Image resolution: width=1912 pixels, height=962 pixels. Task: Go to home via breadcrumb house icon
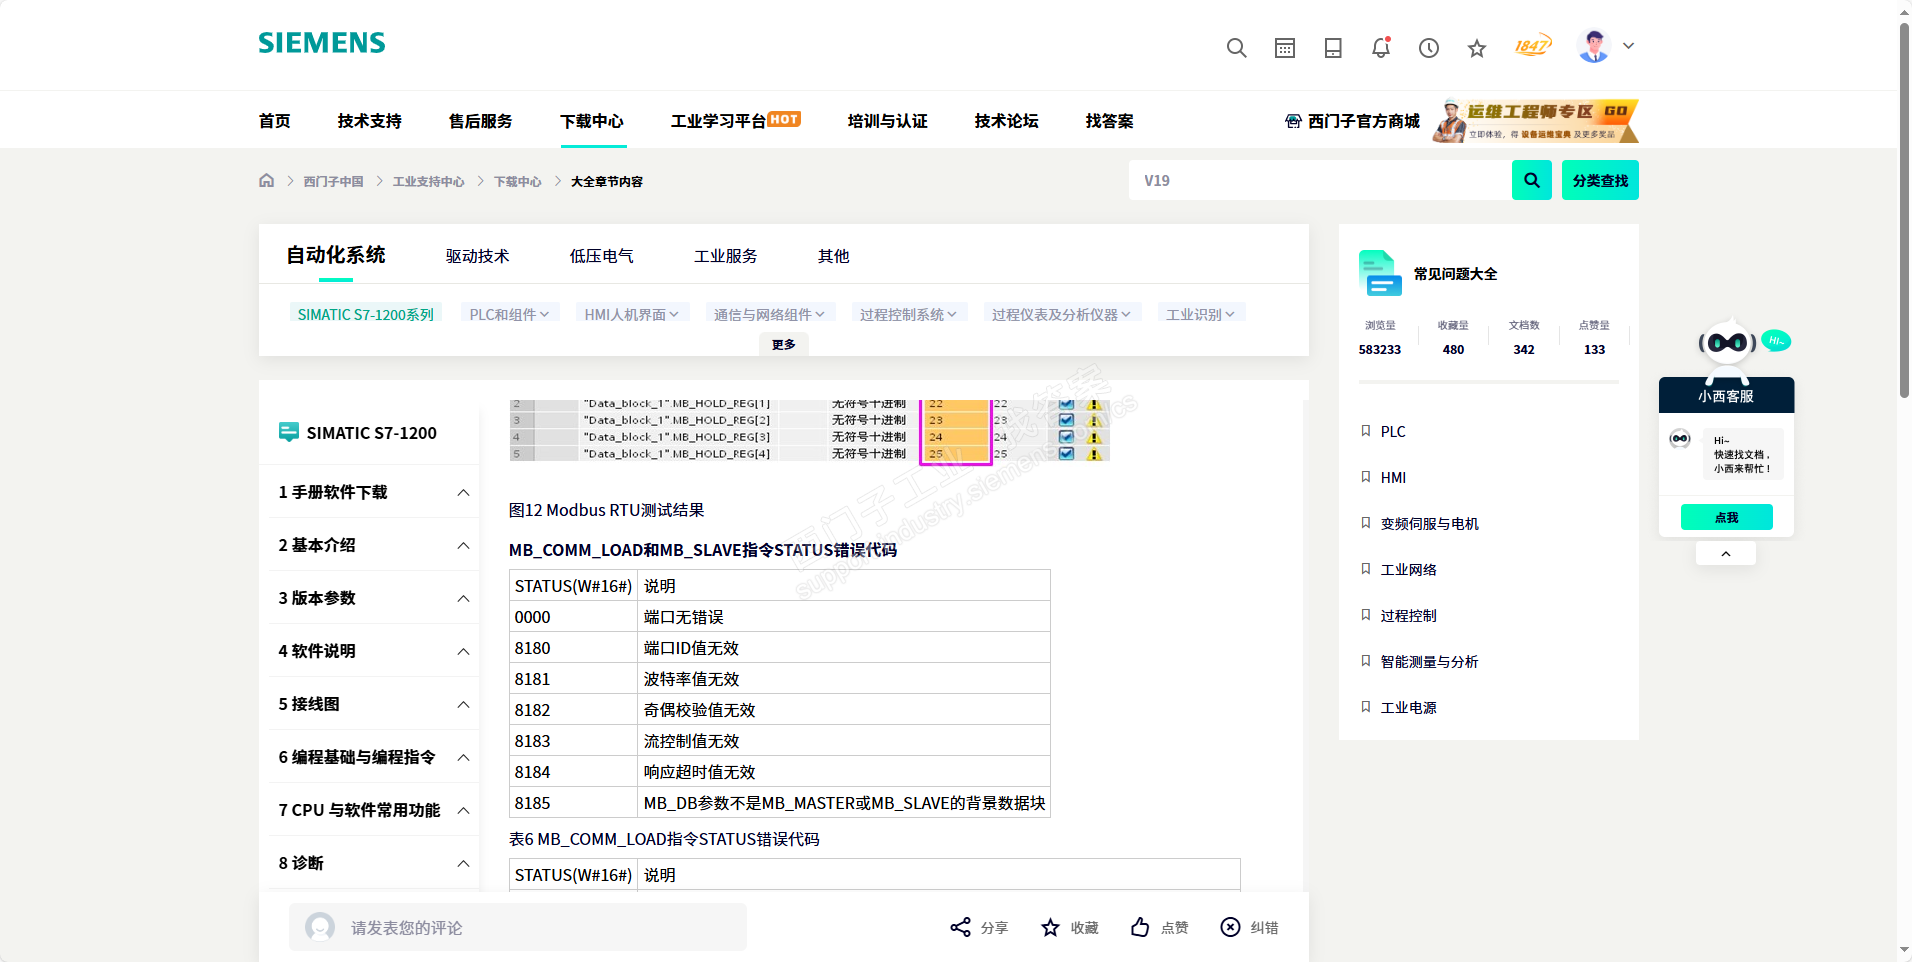click(x=266, y=181)
